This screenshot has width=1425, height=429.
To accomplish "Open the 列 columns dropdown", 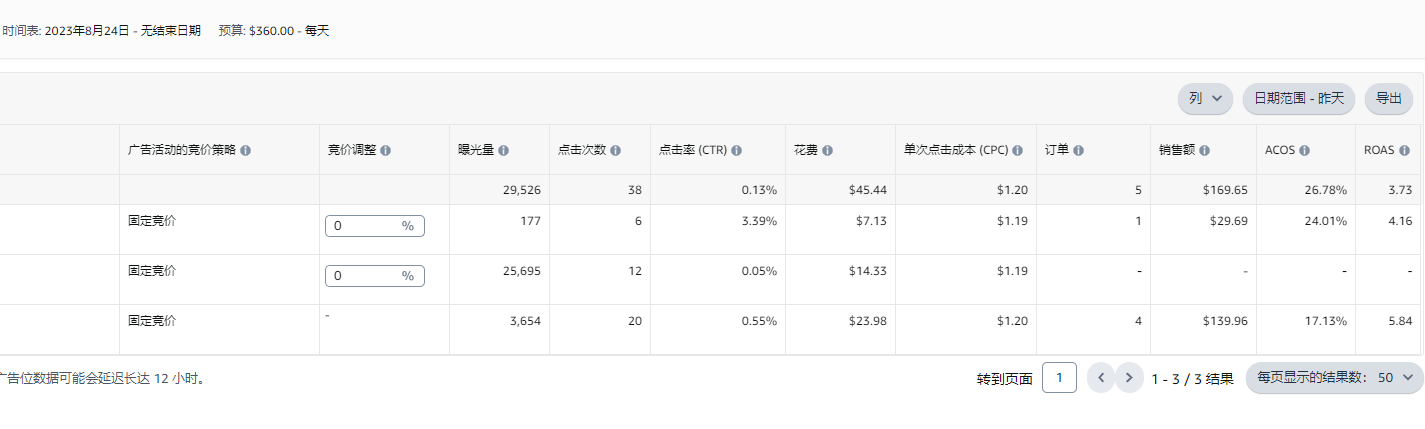I will click(x=1205, y=98).
